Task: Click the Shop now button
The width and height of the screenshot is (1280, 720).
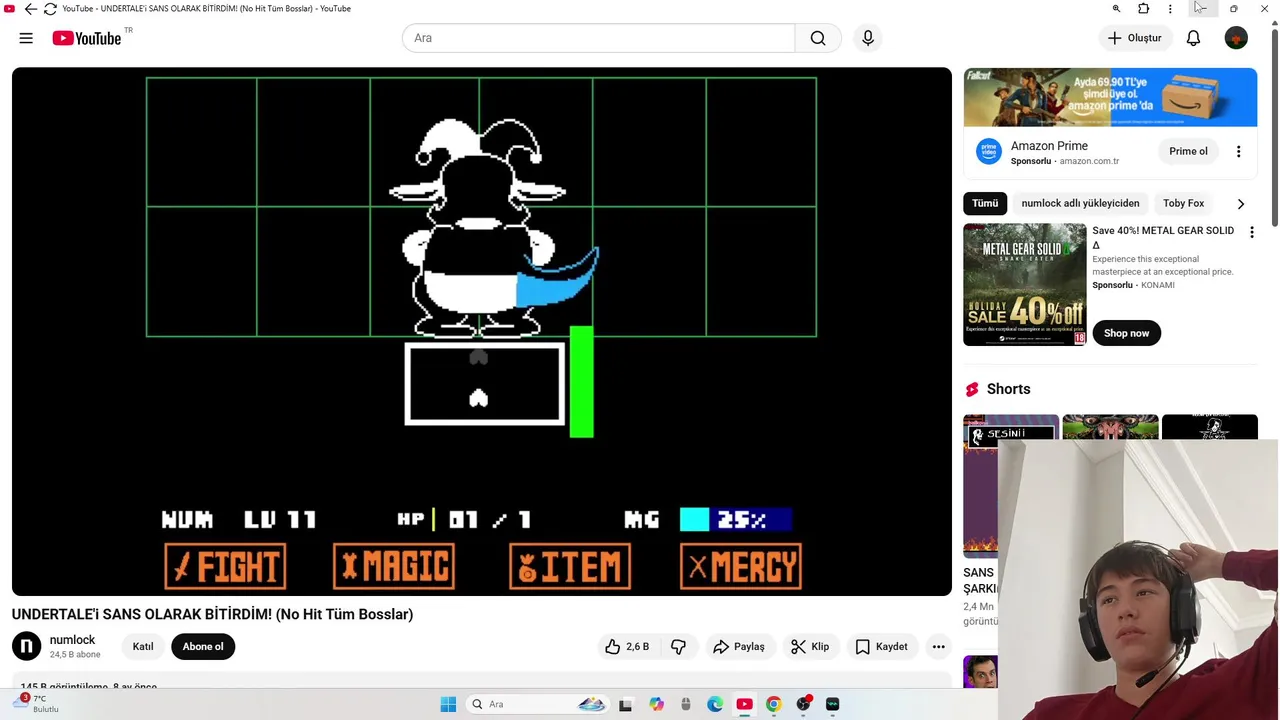Action: point(1126,333)
